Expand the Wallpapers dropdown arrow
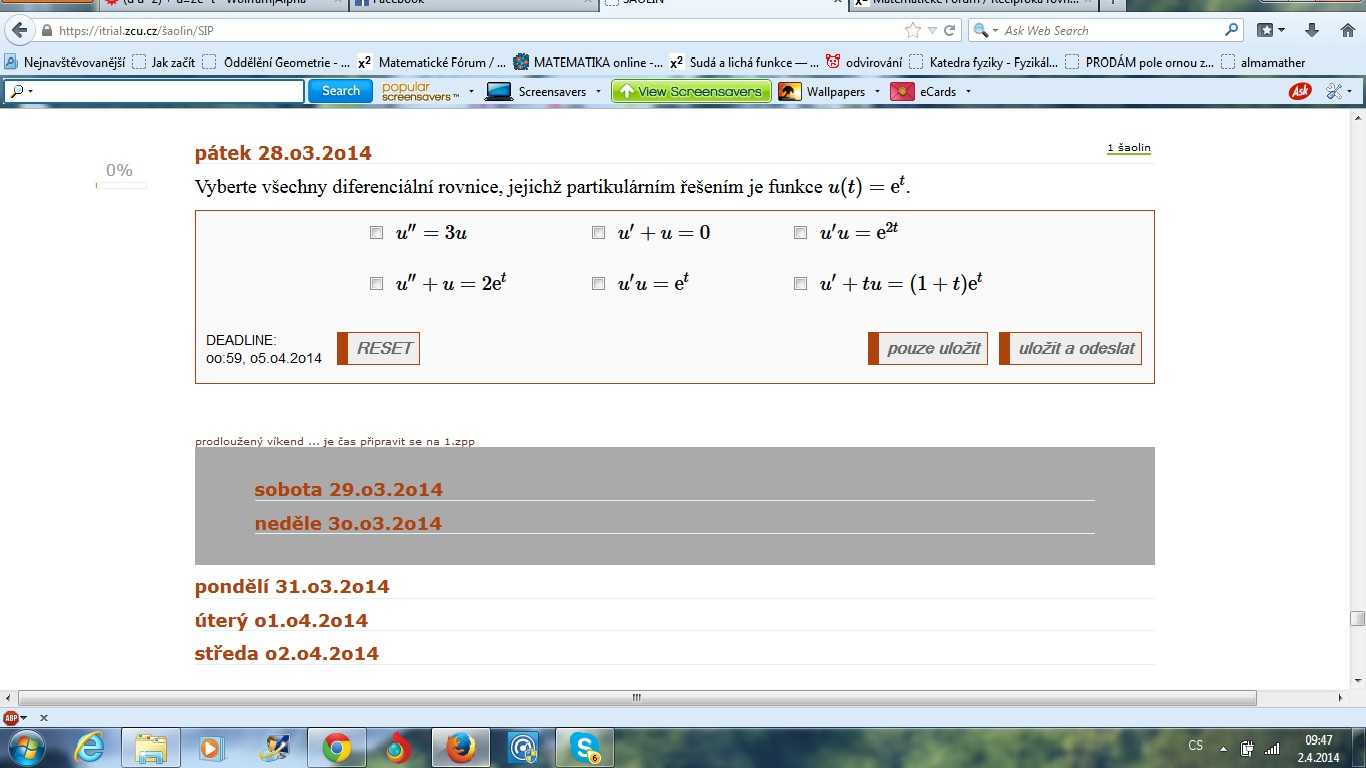Screen dimensions: 1366x768 coord(877,91)
